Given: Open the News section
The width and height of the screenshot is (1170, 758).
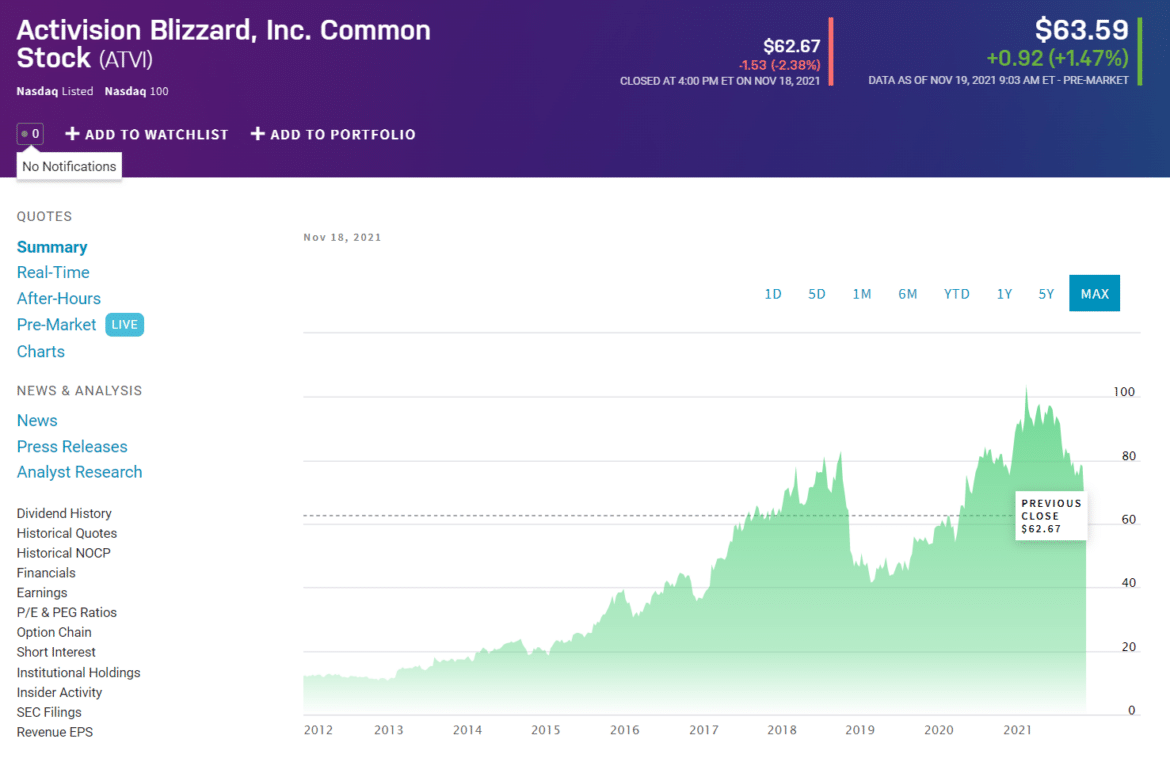Looking at the screenshot, I should (37, 420).
